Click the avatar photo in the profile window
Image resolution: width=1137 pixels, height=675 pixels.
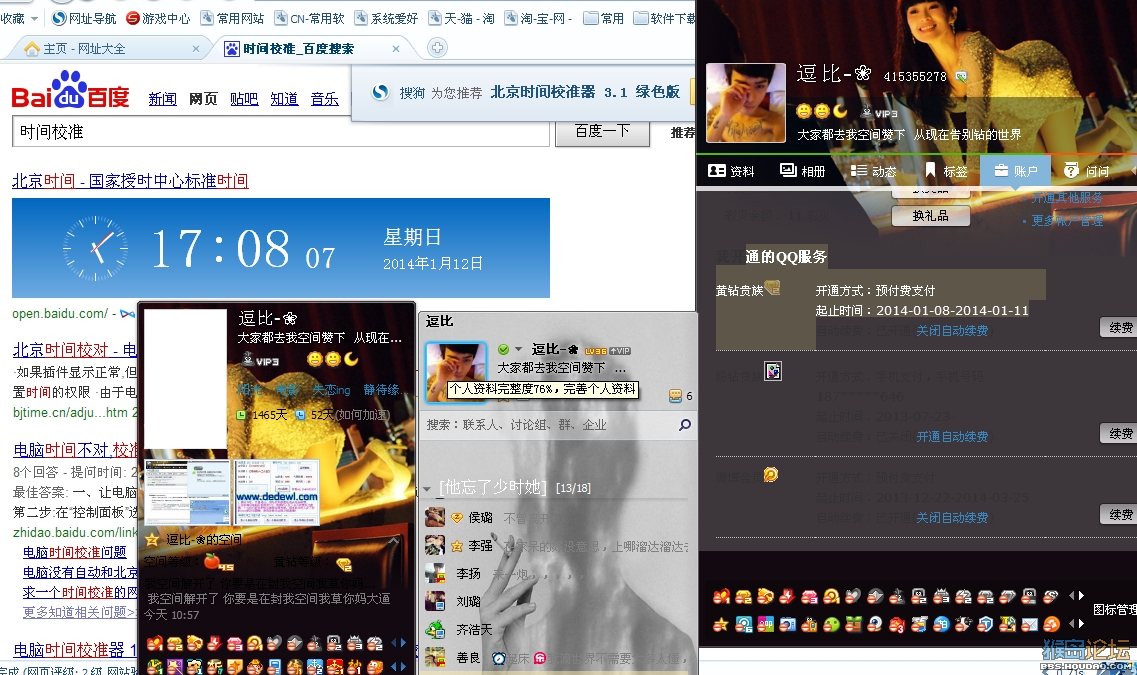(x=745, y=102)
